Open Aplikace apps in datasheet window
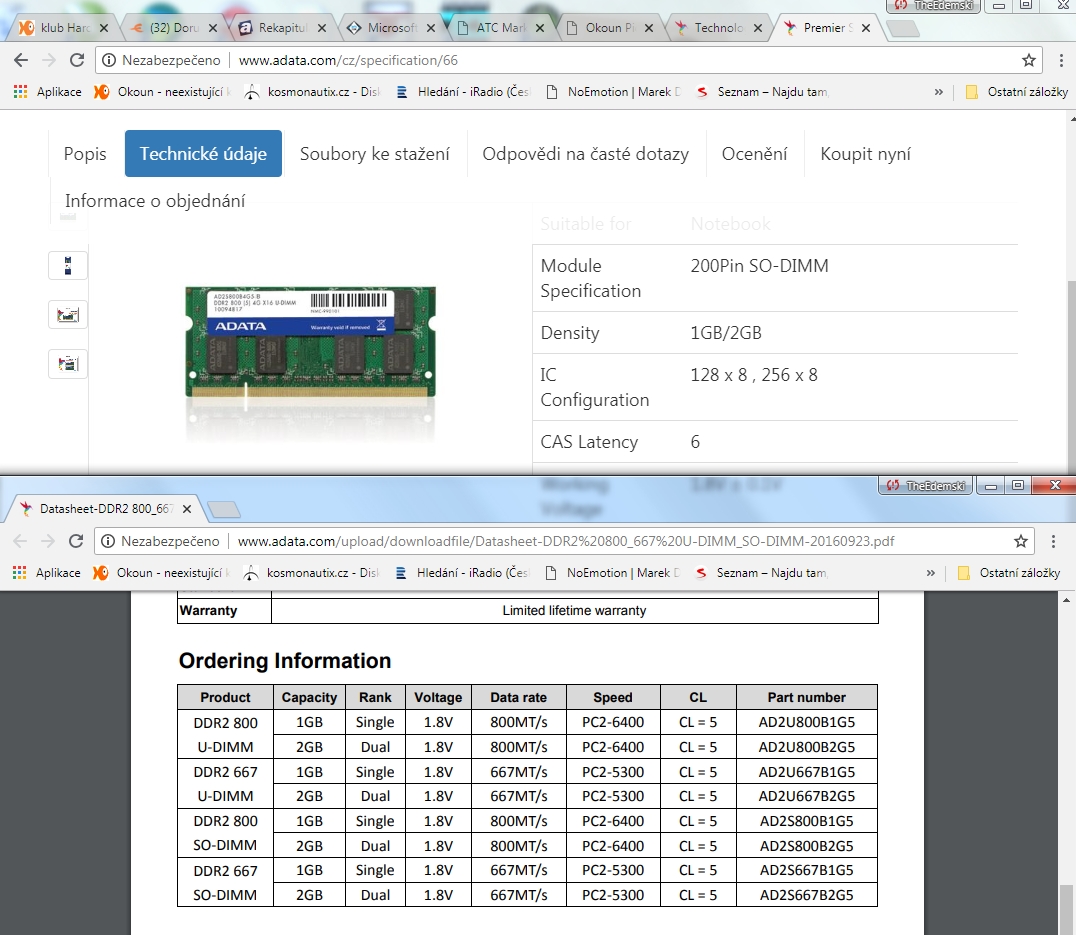1076x935 pixels. tap(47, 573)
